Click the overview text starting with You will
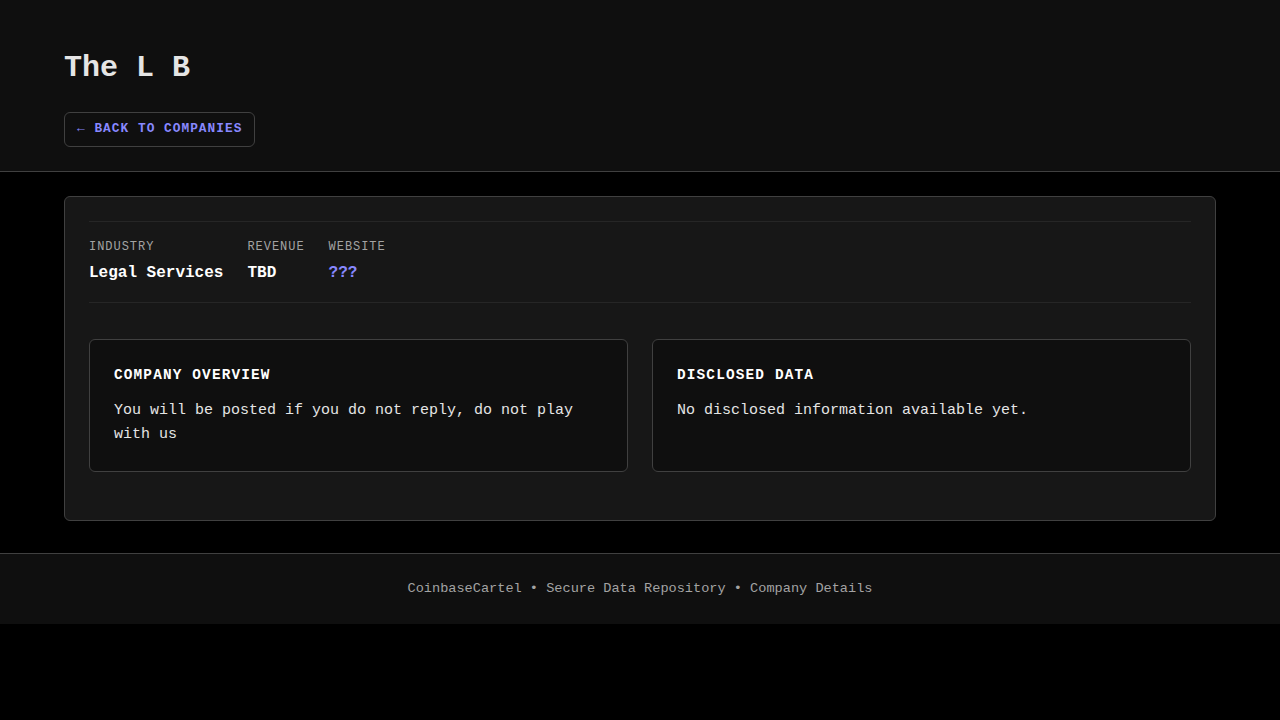 click(343, 410)
